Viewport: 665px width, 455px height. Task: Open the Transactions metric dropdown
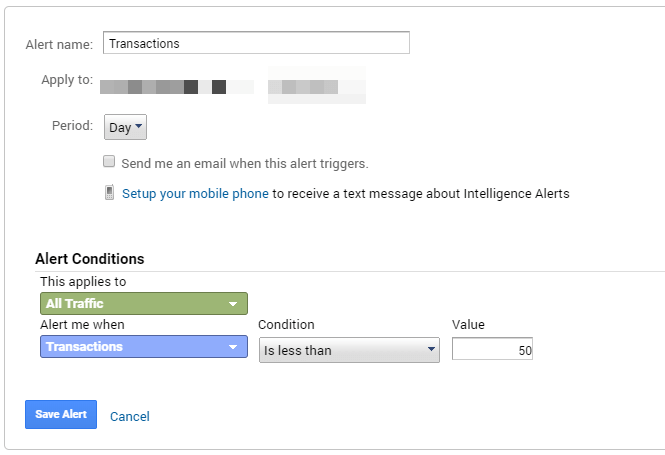(144, 347)
